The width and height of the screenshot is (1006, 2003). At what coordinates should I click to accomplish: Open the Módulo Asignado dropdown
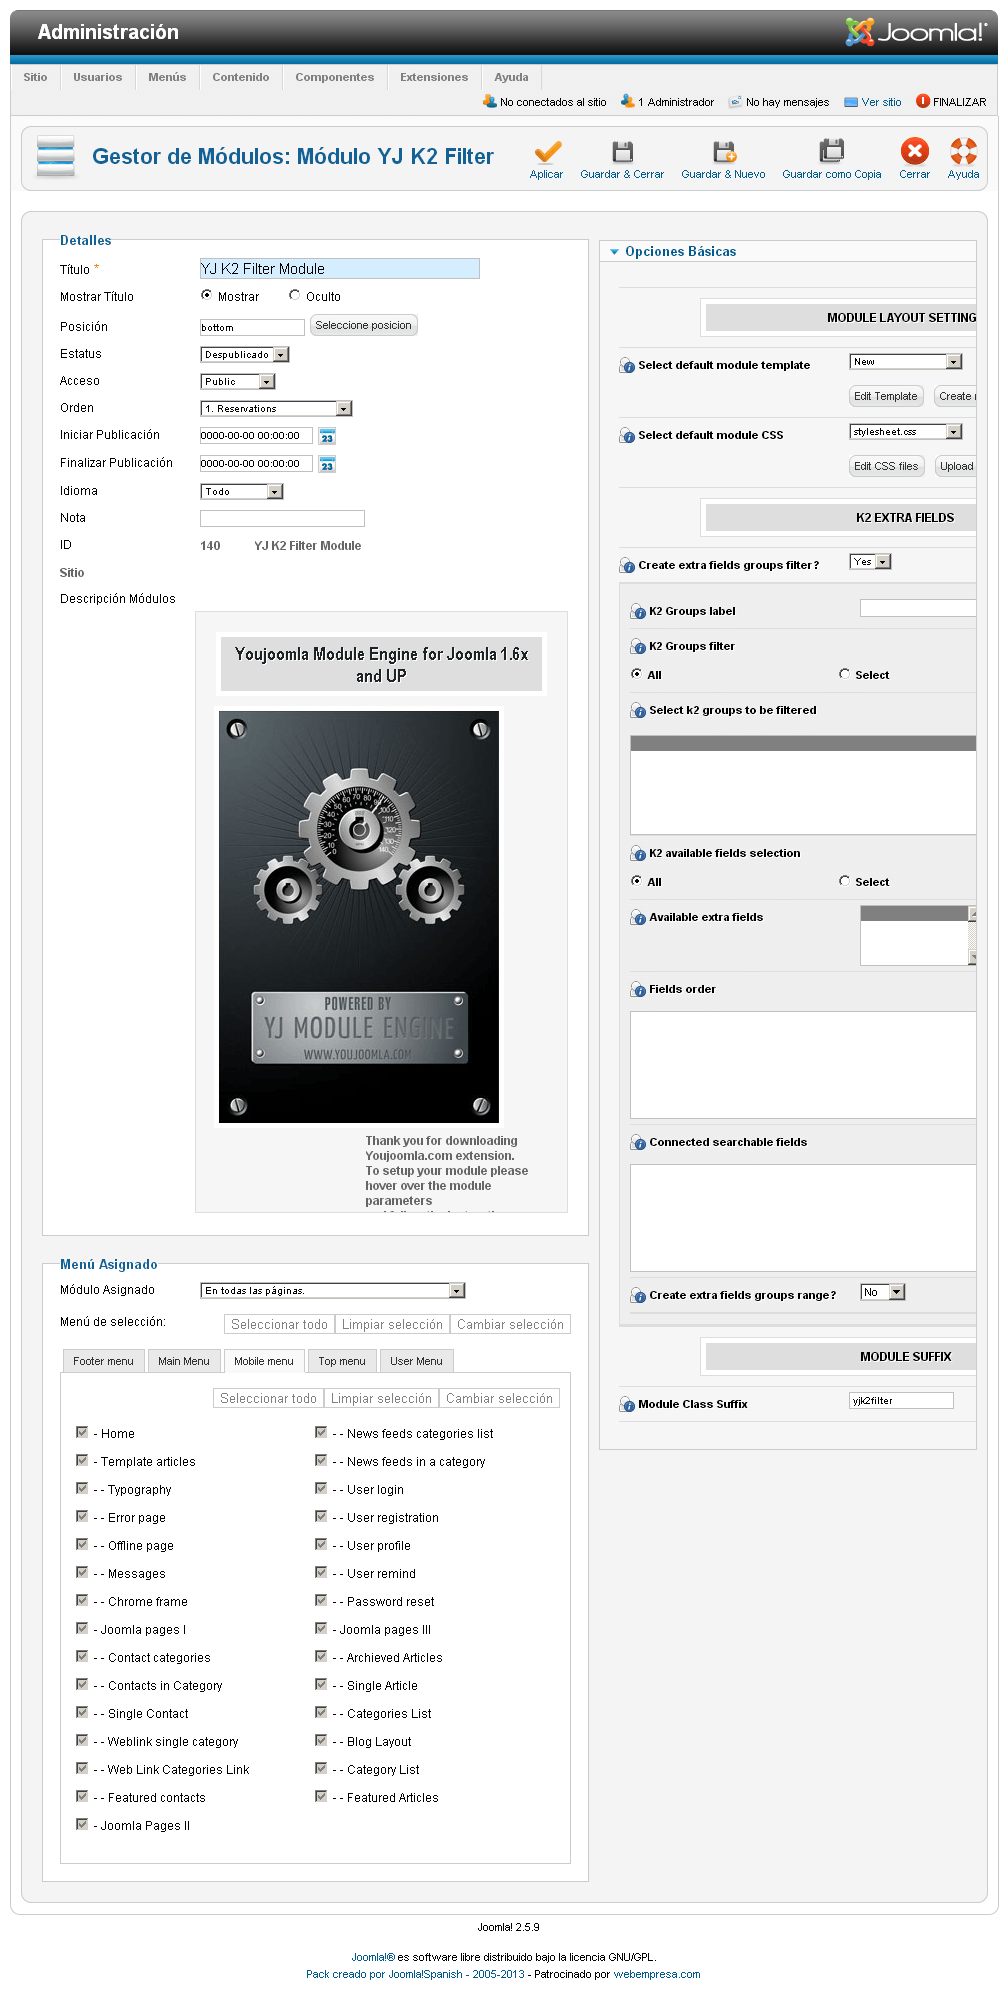click(333, 1291)
